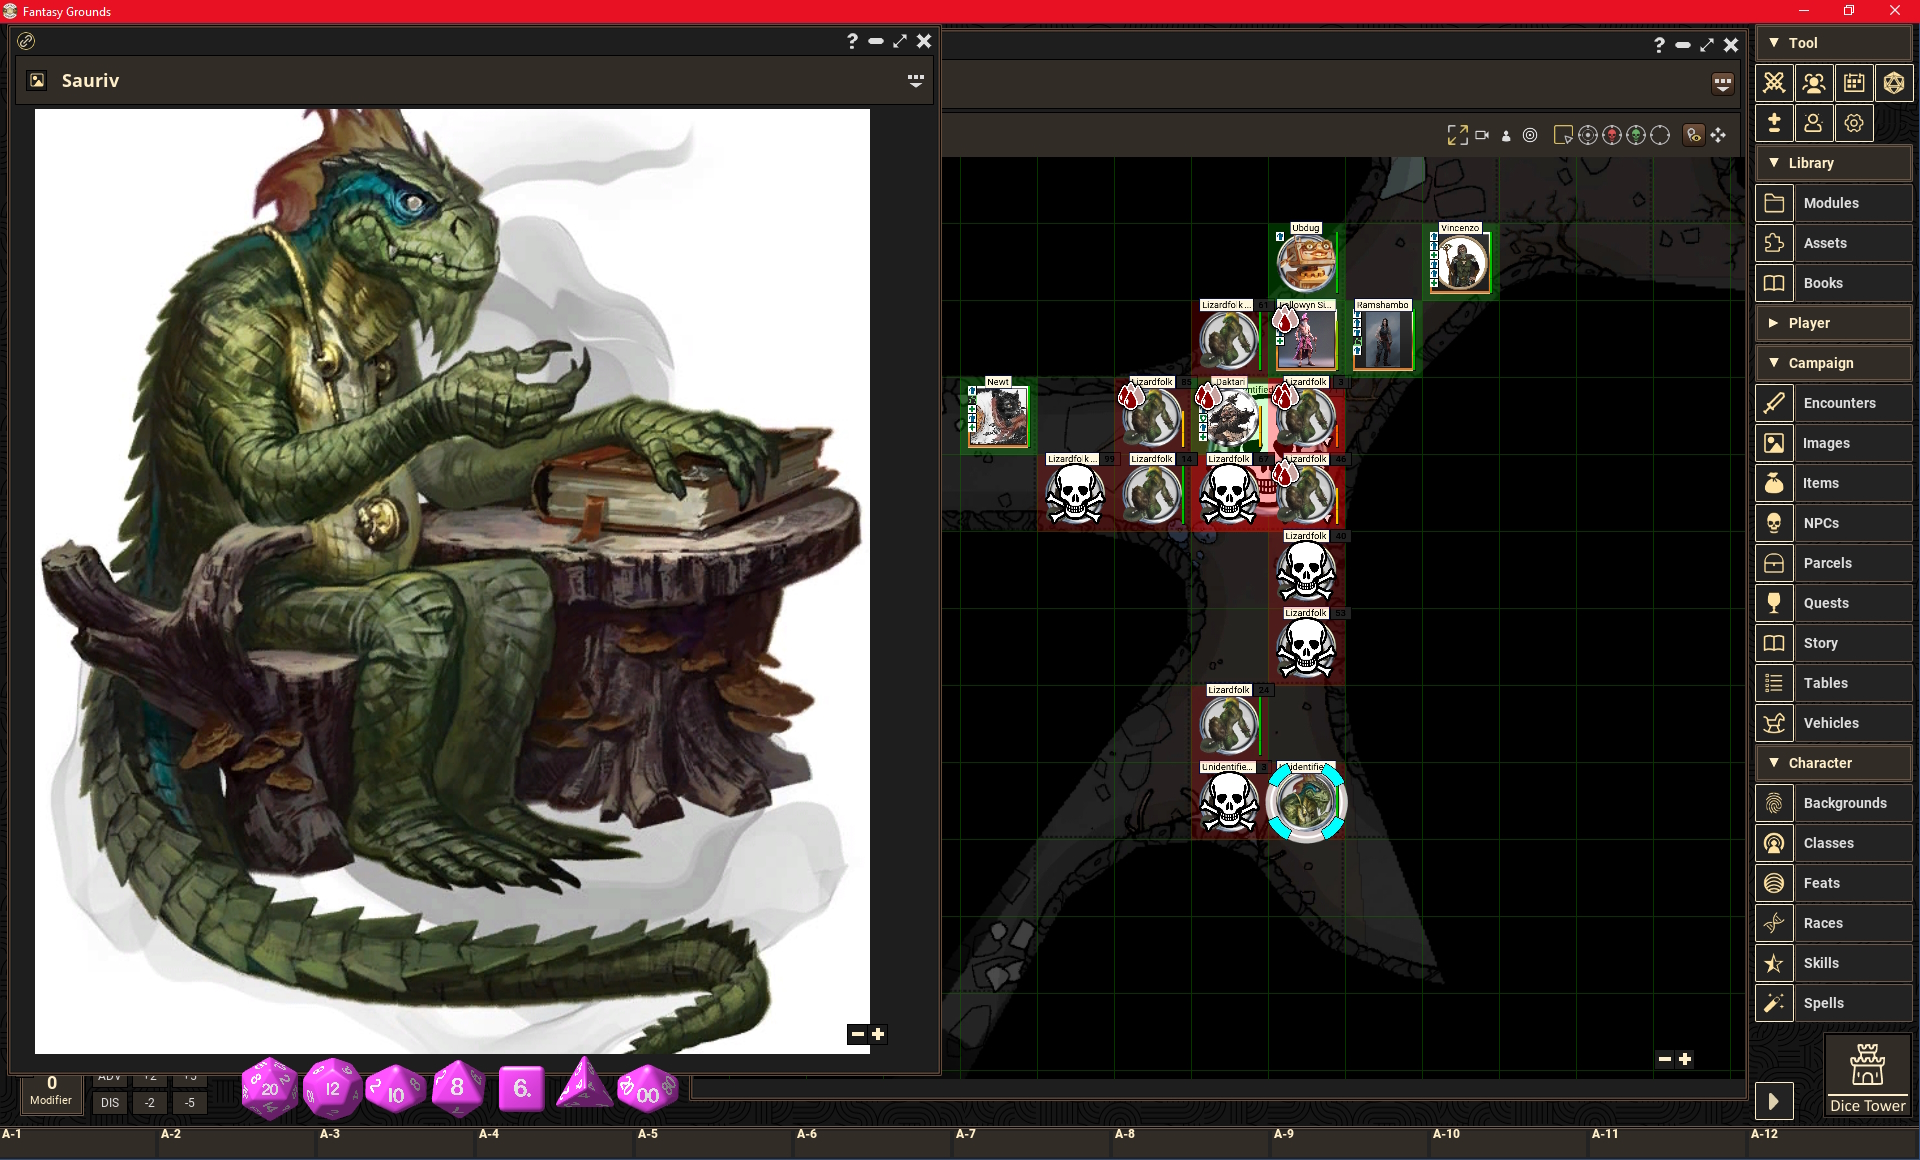Open the Sauriv window link icon

point(27,41)
